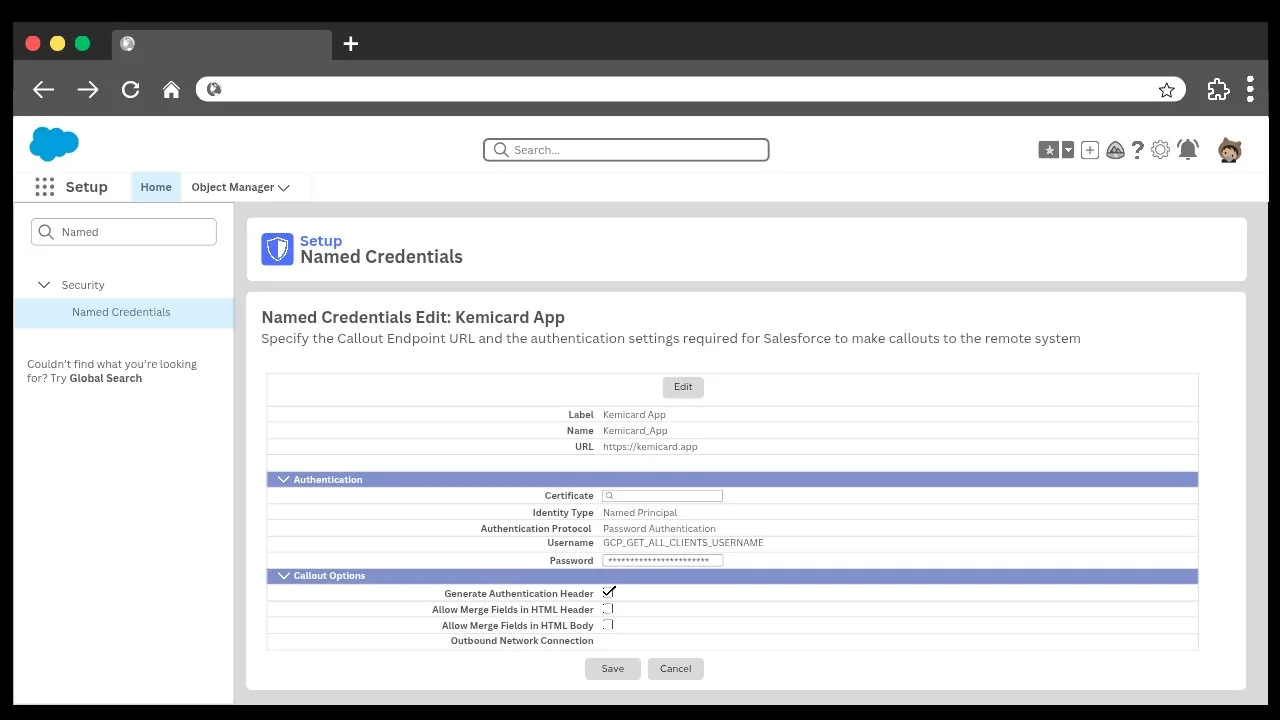Open the Global Search link

click(x=106, y=378)
